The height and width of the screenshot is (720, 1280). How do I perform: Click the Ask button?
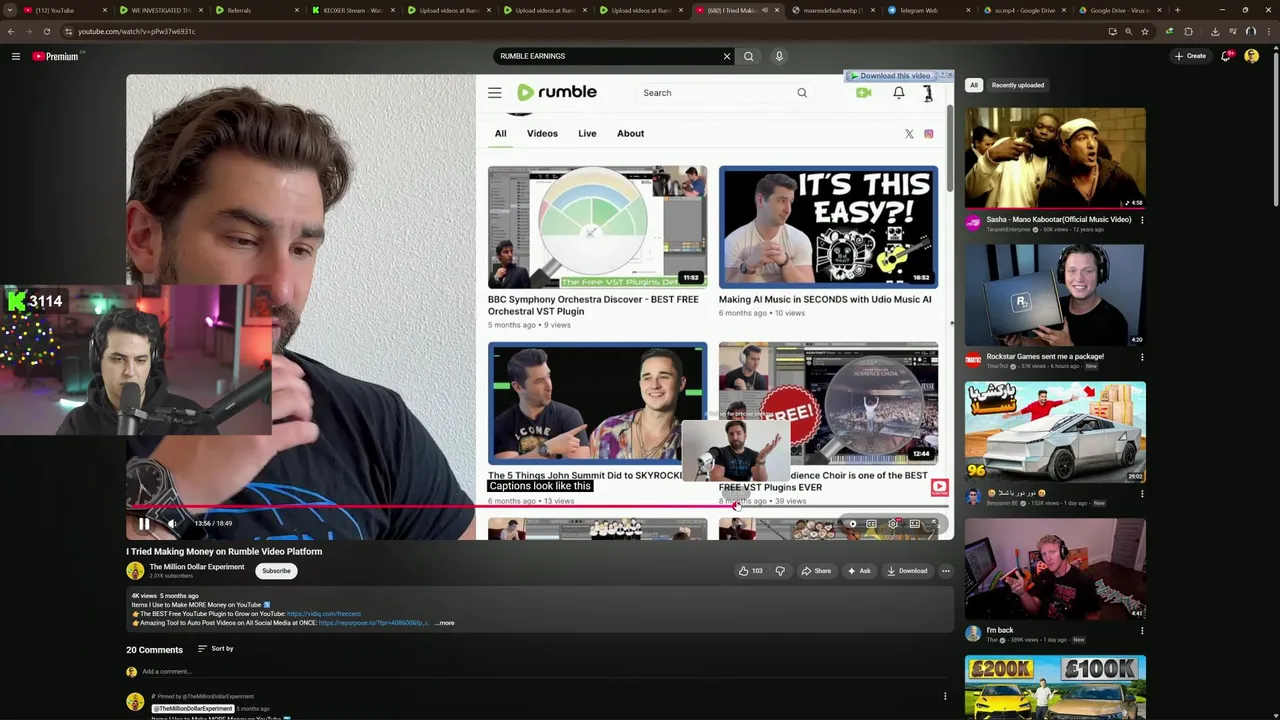tap(858, 571)
